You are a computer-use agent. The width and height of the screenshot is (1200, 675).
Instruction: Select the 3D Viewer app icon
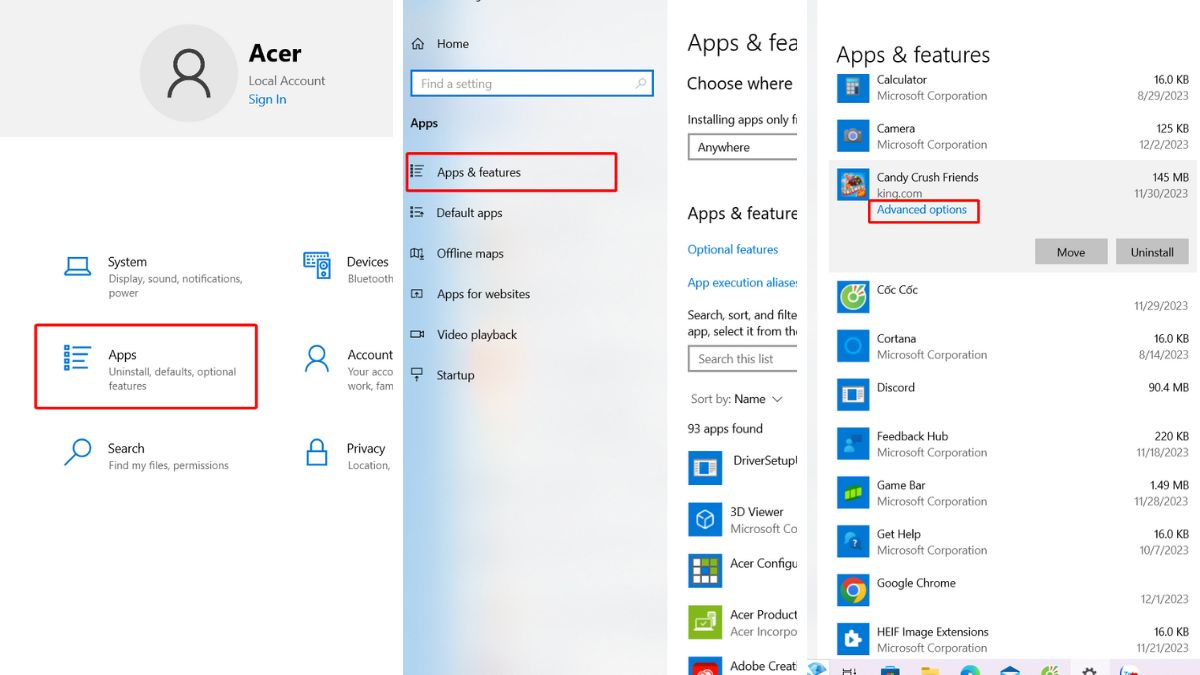pos(705,519)
